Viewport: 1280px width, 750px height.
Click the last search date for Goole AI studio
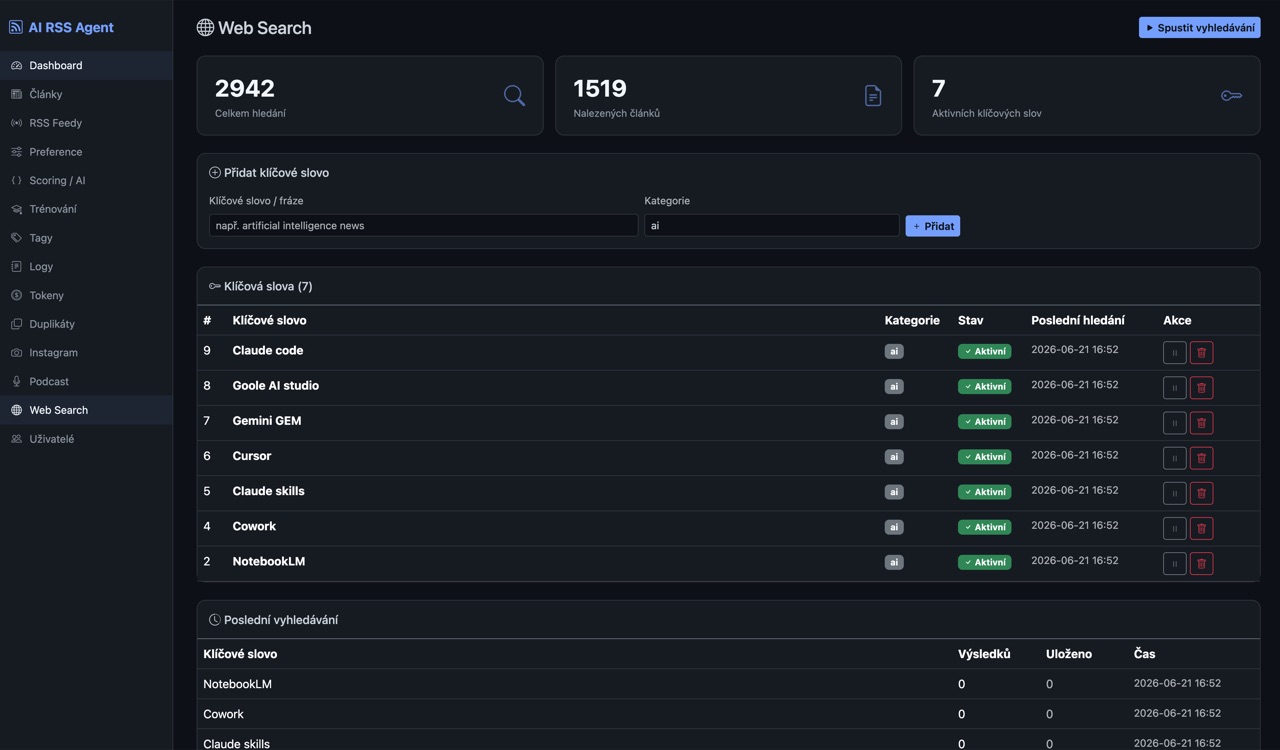click(x=1075, y=385)
